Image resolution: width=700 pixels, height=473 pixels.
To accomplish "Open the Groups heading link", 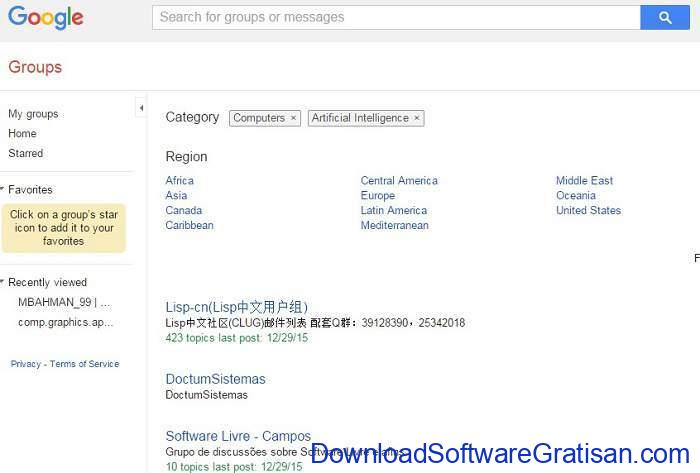I will point(35,67).
